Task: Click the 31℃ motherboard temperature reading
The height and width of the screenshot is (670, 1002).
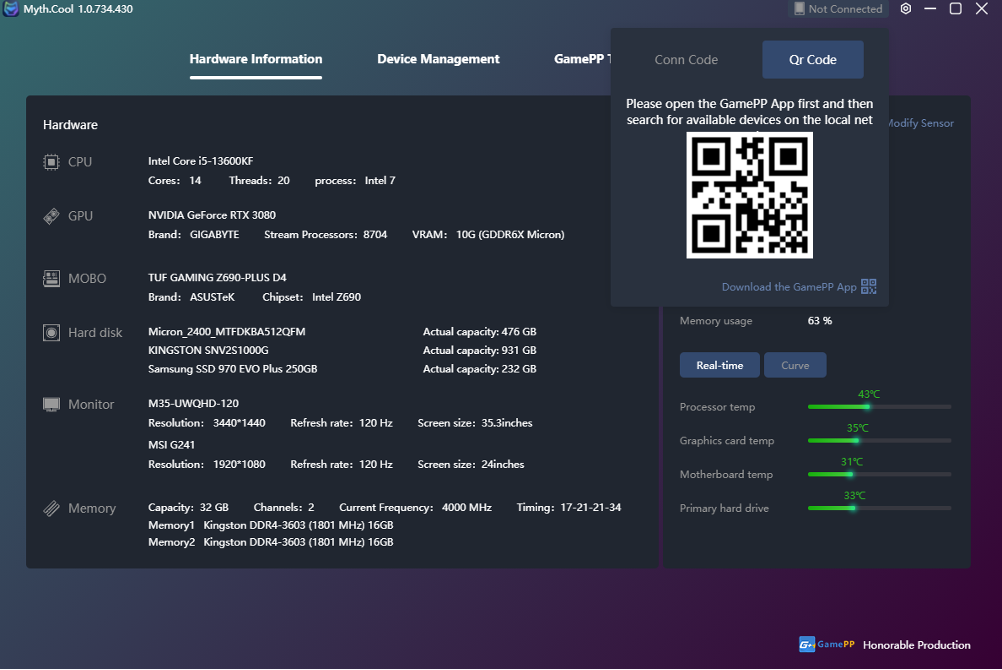Action: 851,462
